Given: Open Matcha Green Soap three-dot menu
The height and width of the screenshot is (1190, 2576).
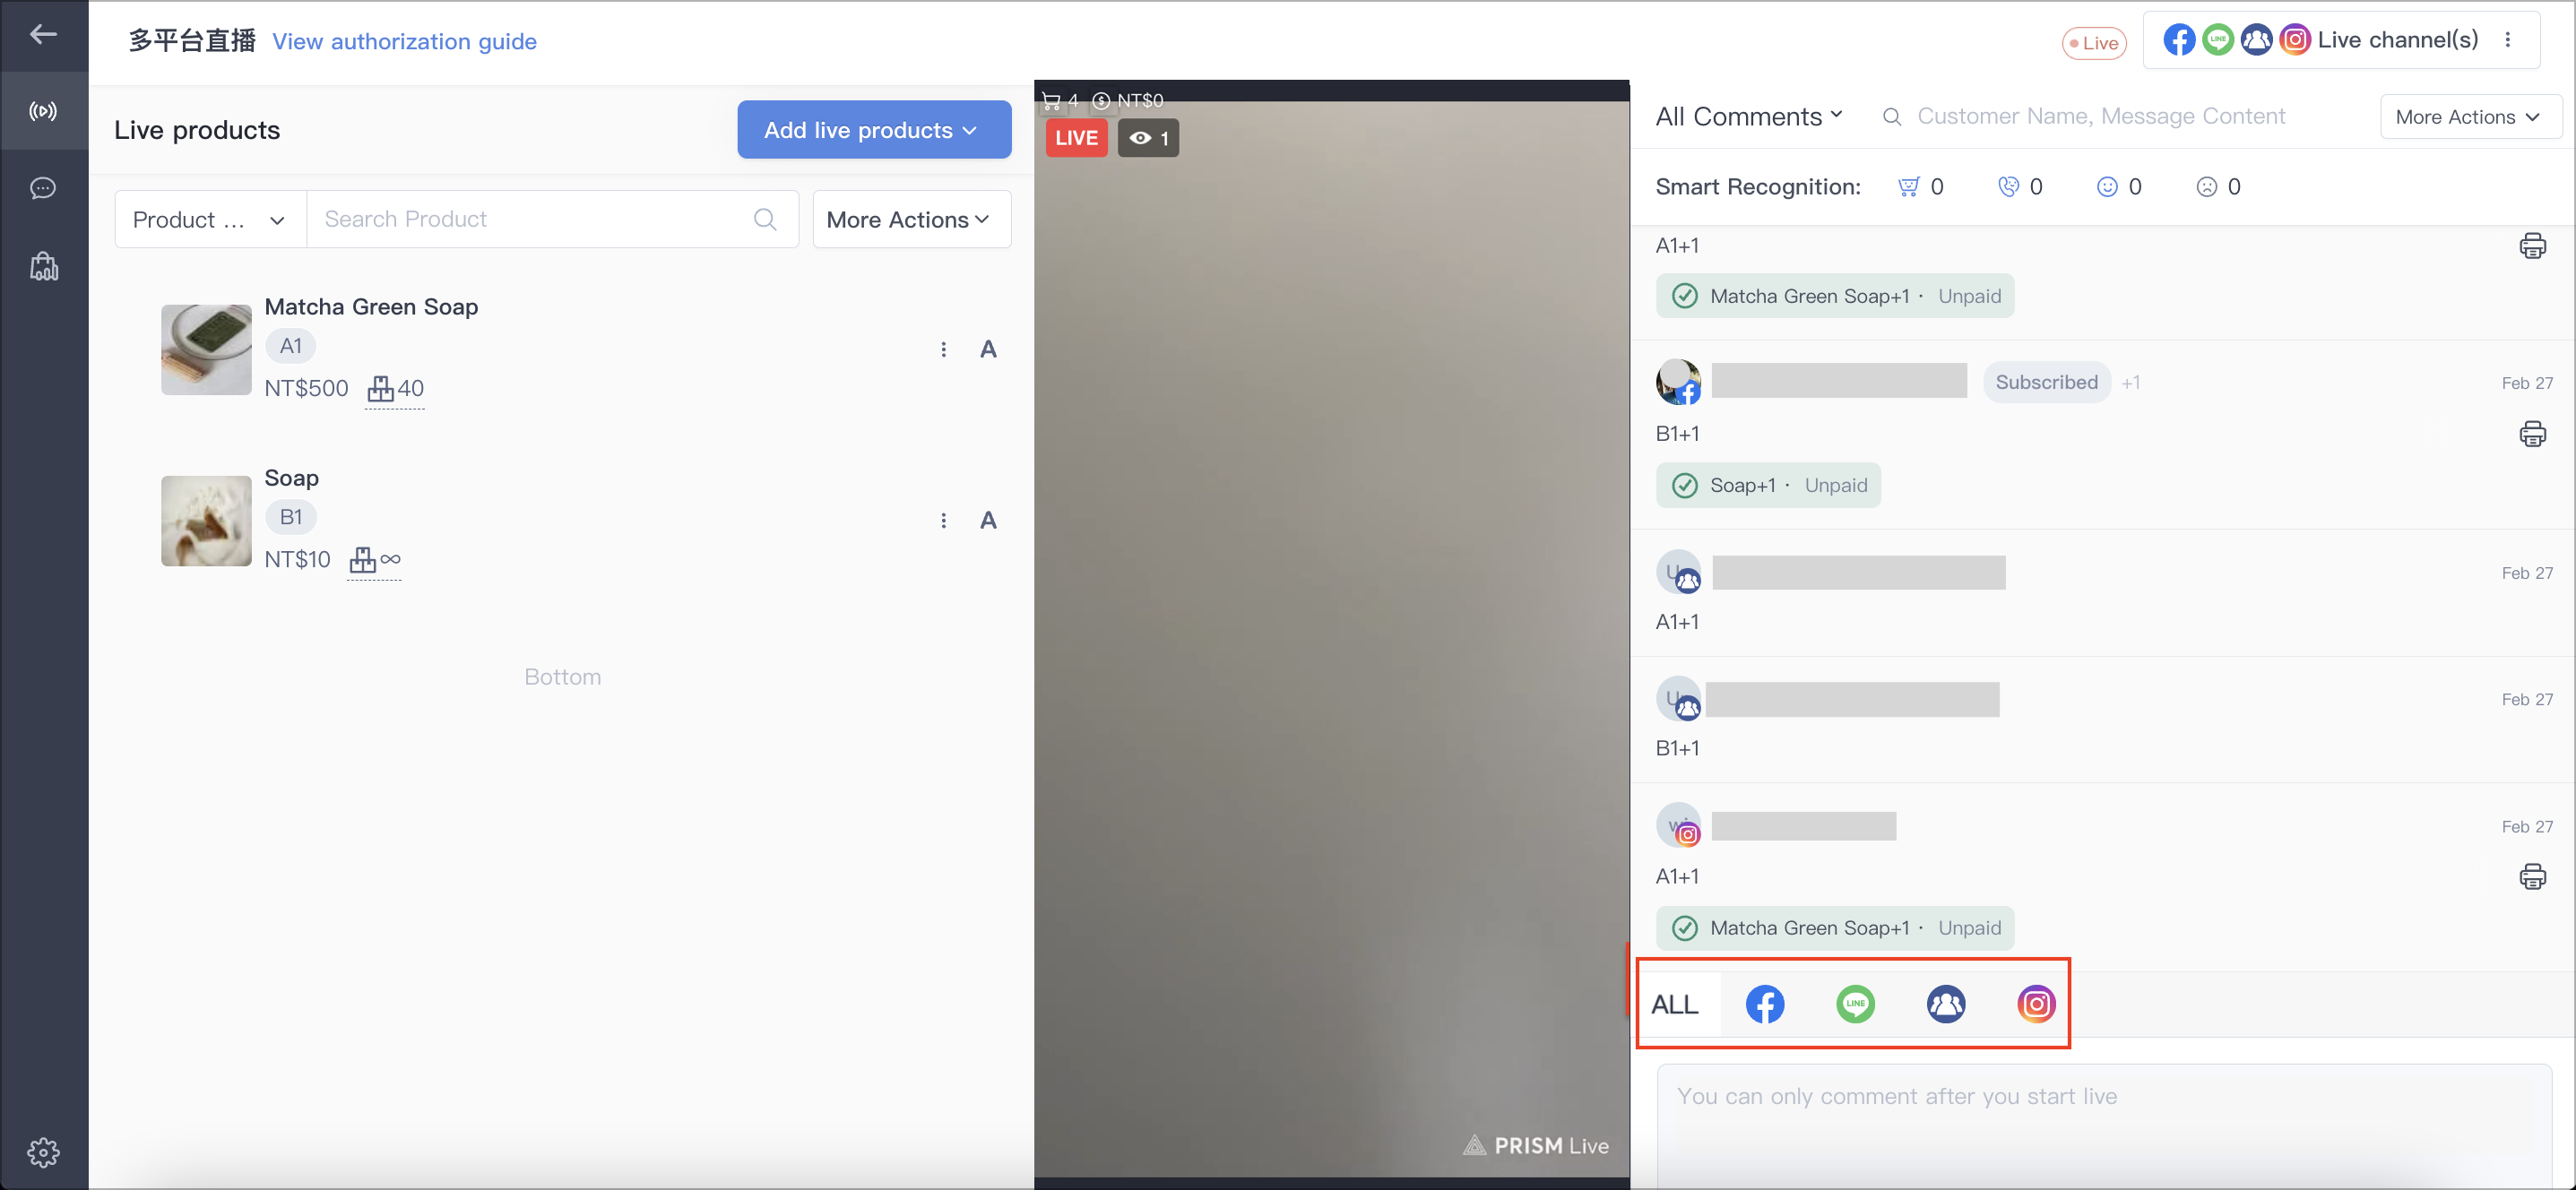Looking at the screenshot, I should pyautogui.click(x=943, y=349).
